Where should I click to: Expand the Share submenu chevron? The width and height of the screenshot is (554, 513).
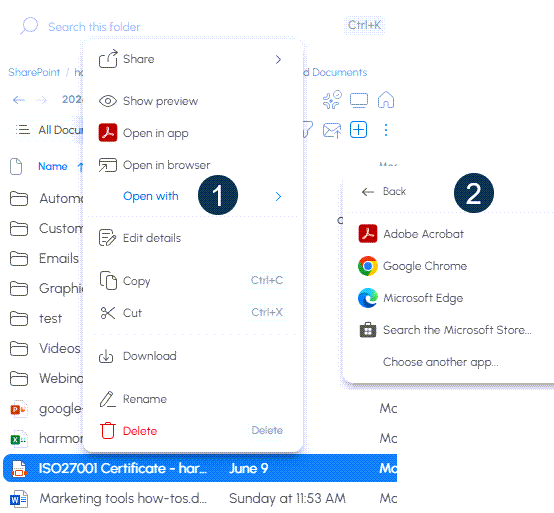point(278,59)
